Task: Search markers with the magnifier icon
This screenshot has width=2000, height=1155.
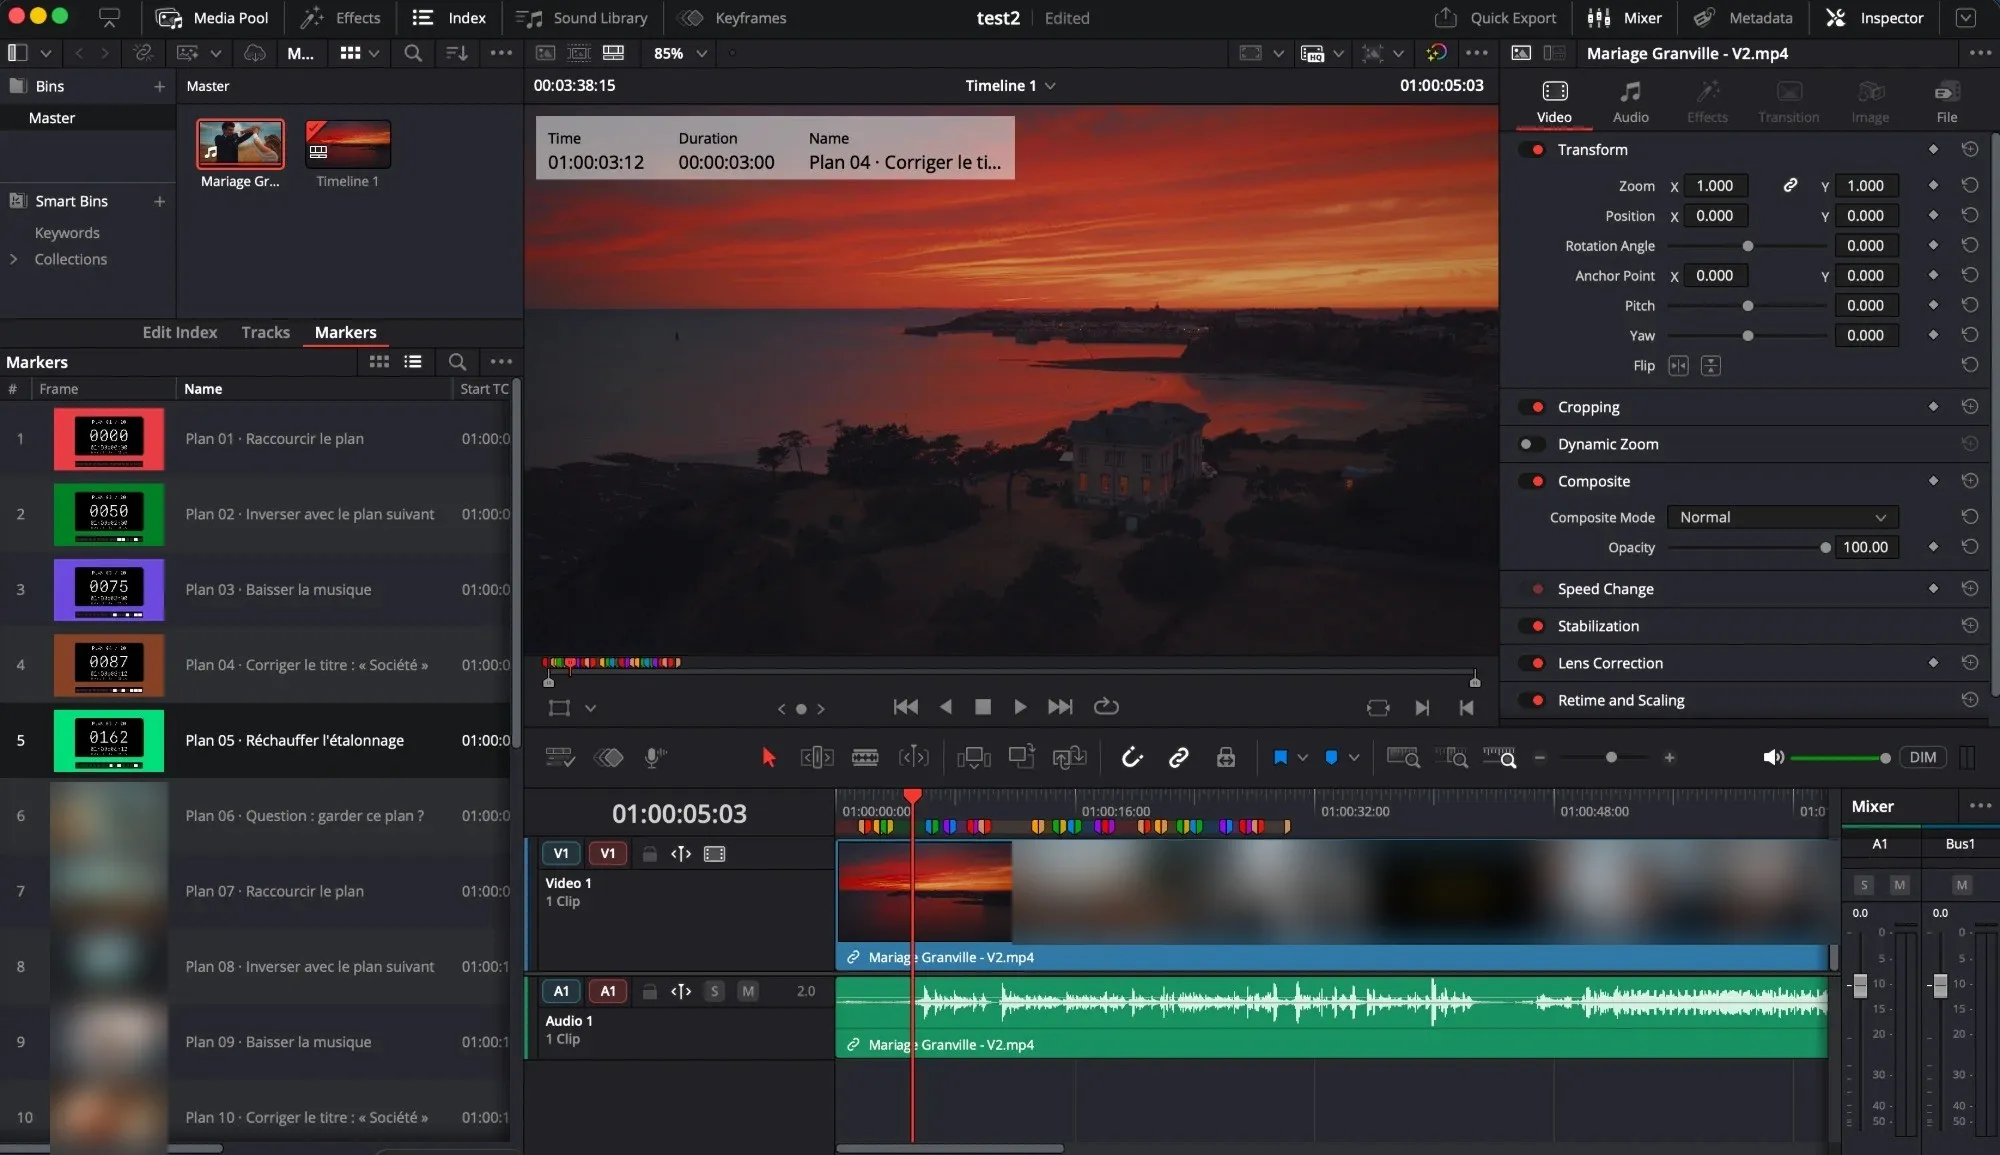Action: point(457,362)
